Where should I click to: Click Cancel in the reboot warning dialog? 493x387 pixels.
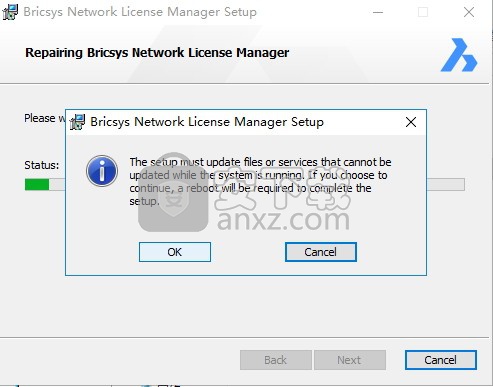point(321,252)
